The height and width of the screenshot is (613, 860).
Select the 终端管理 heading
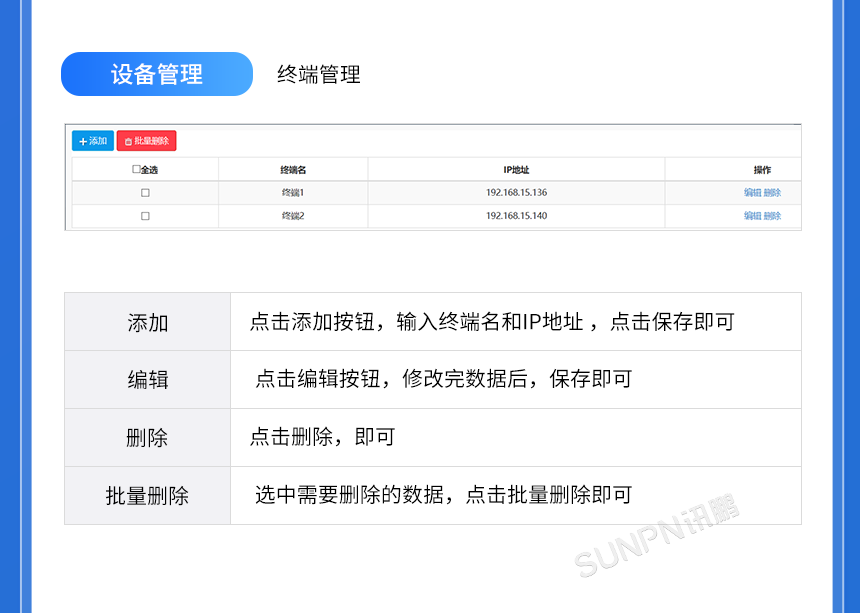(x=319, y=75)
